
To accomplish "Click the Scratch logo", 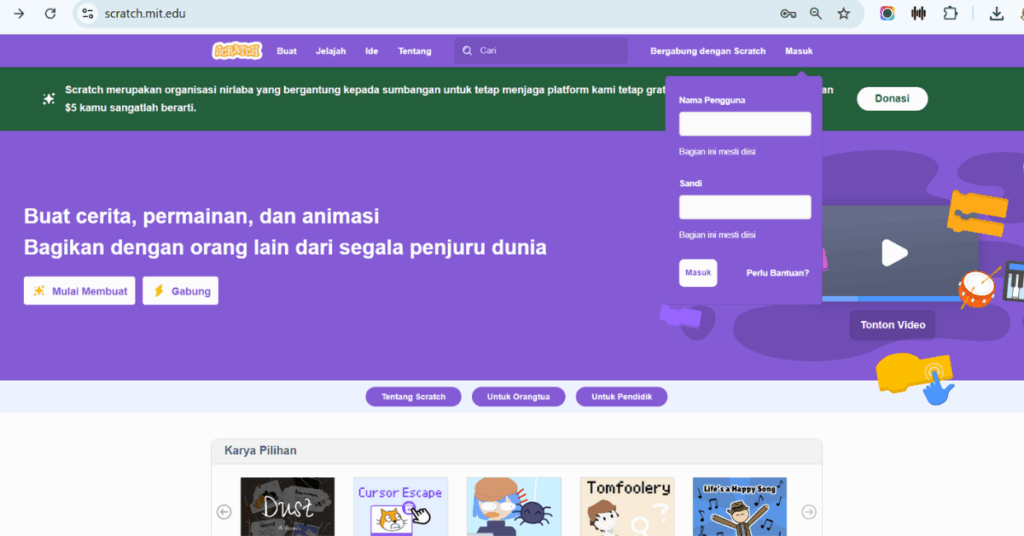I will (x=237, y=50).
